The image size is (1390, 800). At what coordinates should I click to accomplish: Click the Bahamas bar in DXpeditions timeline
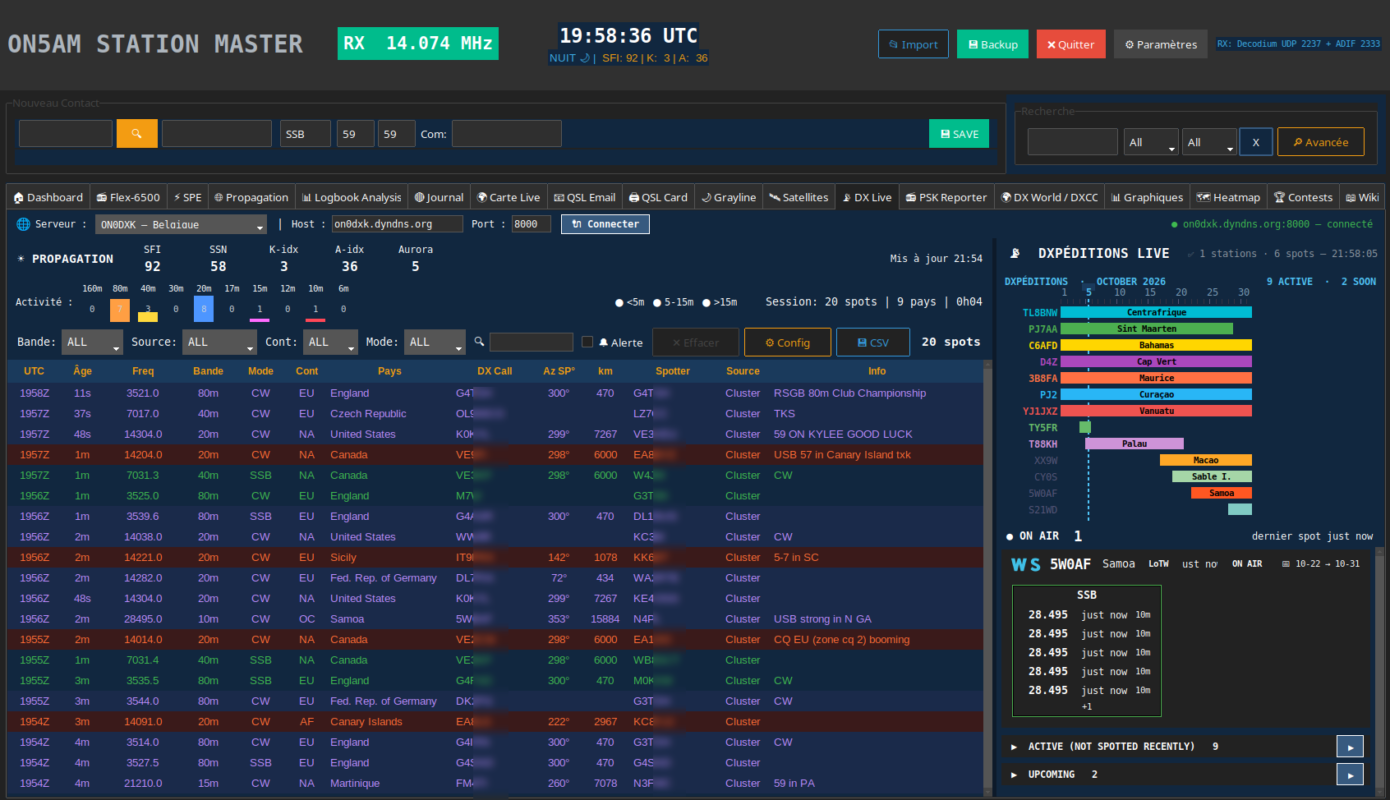[x=1156, y=345]
